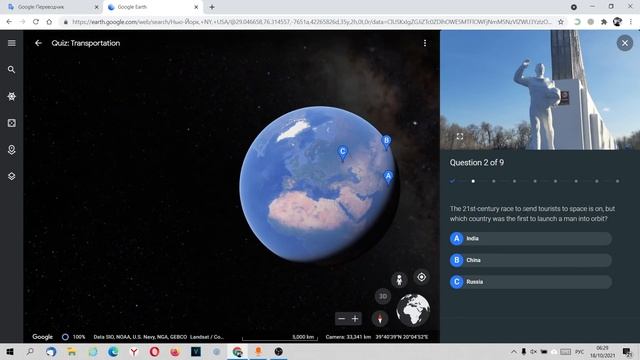Click map pin C on the globe
Image resolution: width=640 pixels, height=360 pixels.
[342, 153]
